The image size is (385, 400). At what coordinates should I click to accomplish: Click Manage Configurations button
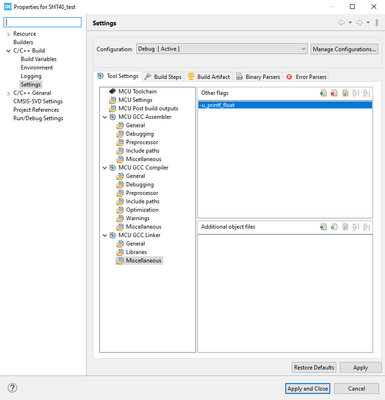tap(344, 49)
